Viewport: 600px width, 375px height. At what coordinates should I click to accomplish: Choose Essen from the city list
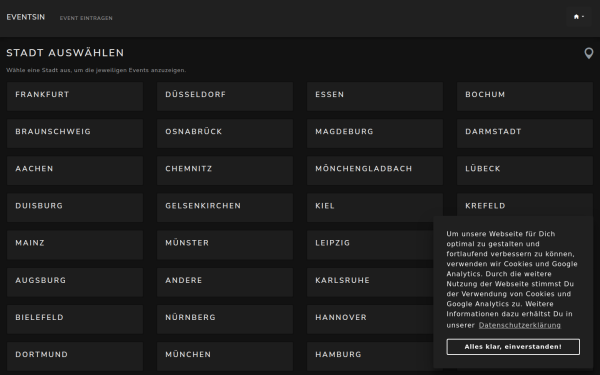375,96
